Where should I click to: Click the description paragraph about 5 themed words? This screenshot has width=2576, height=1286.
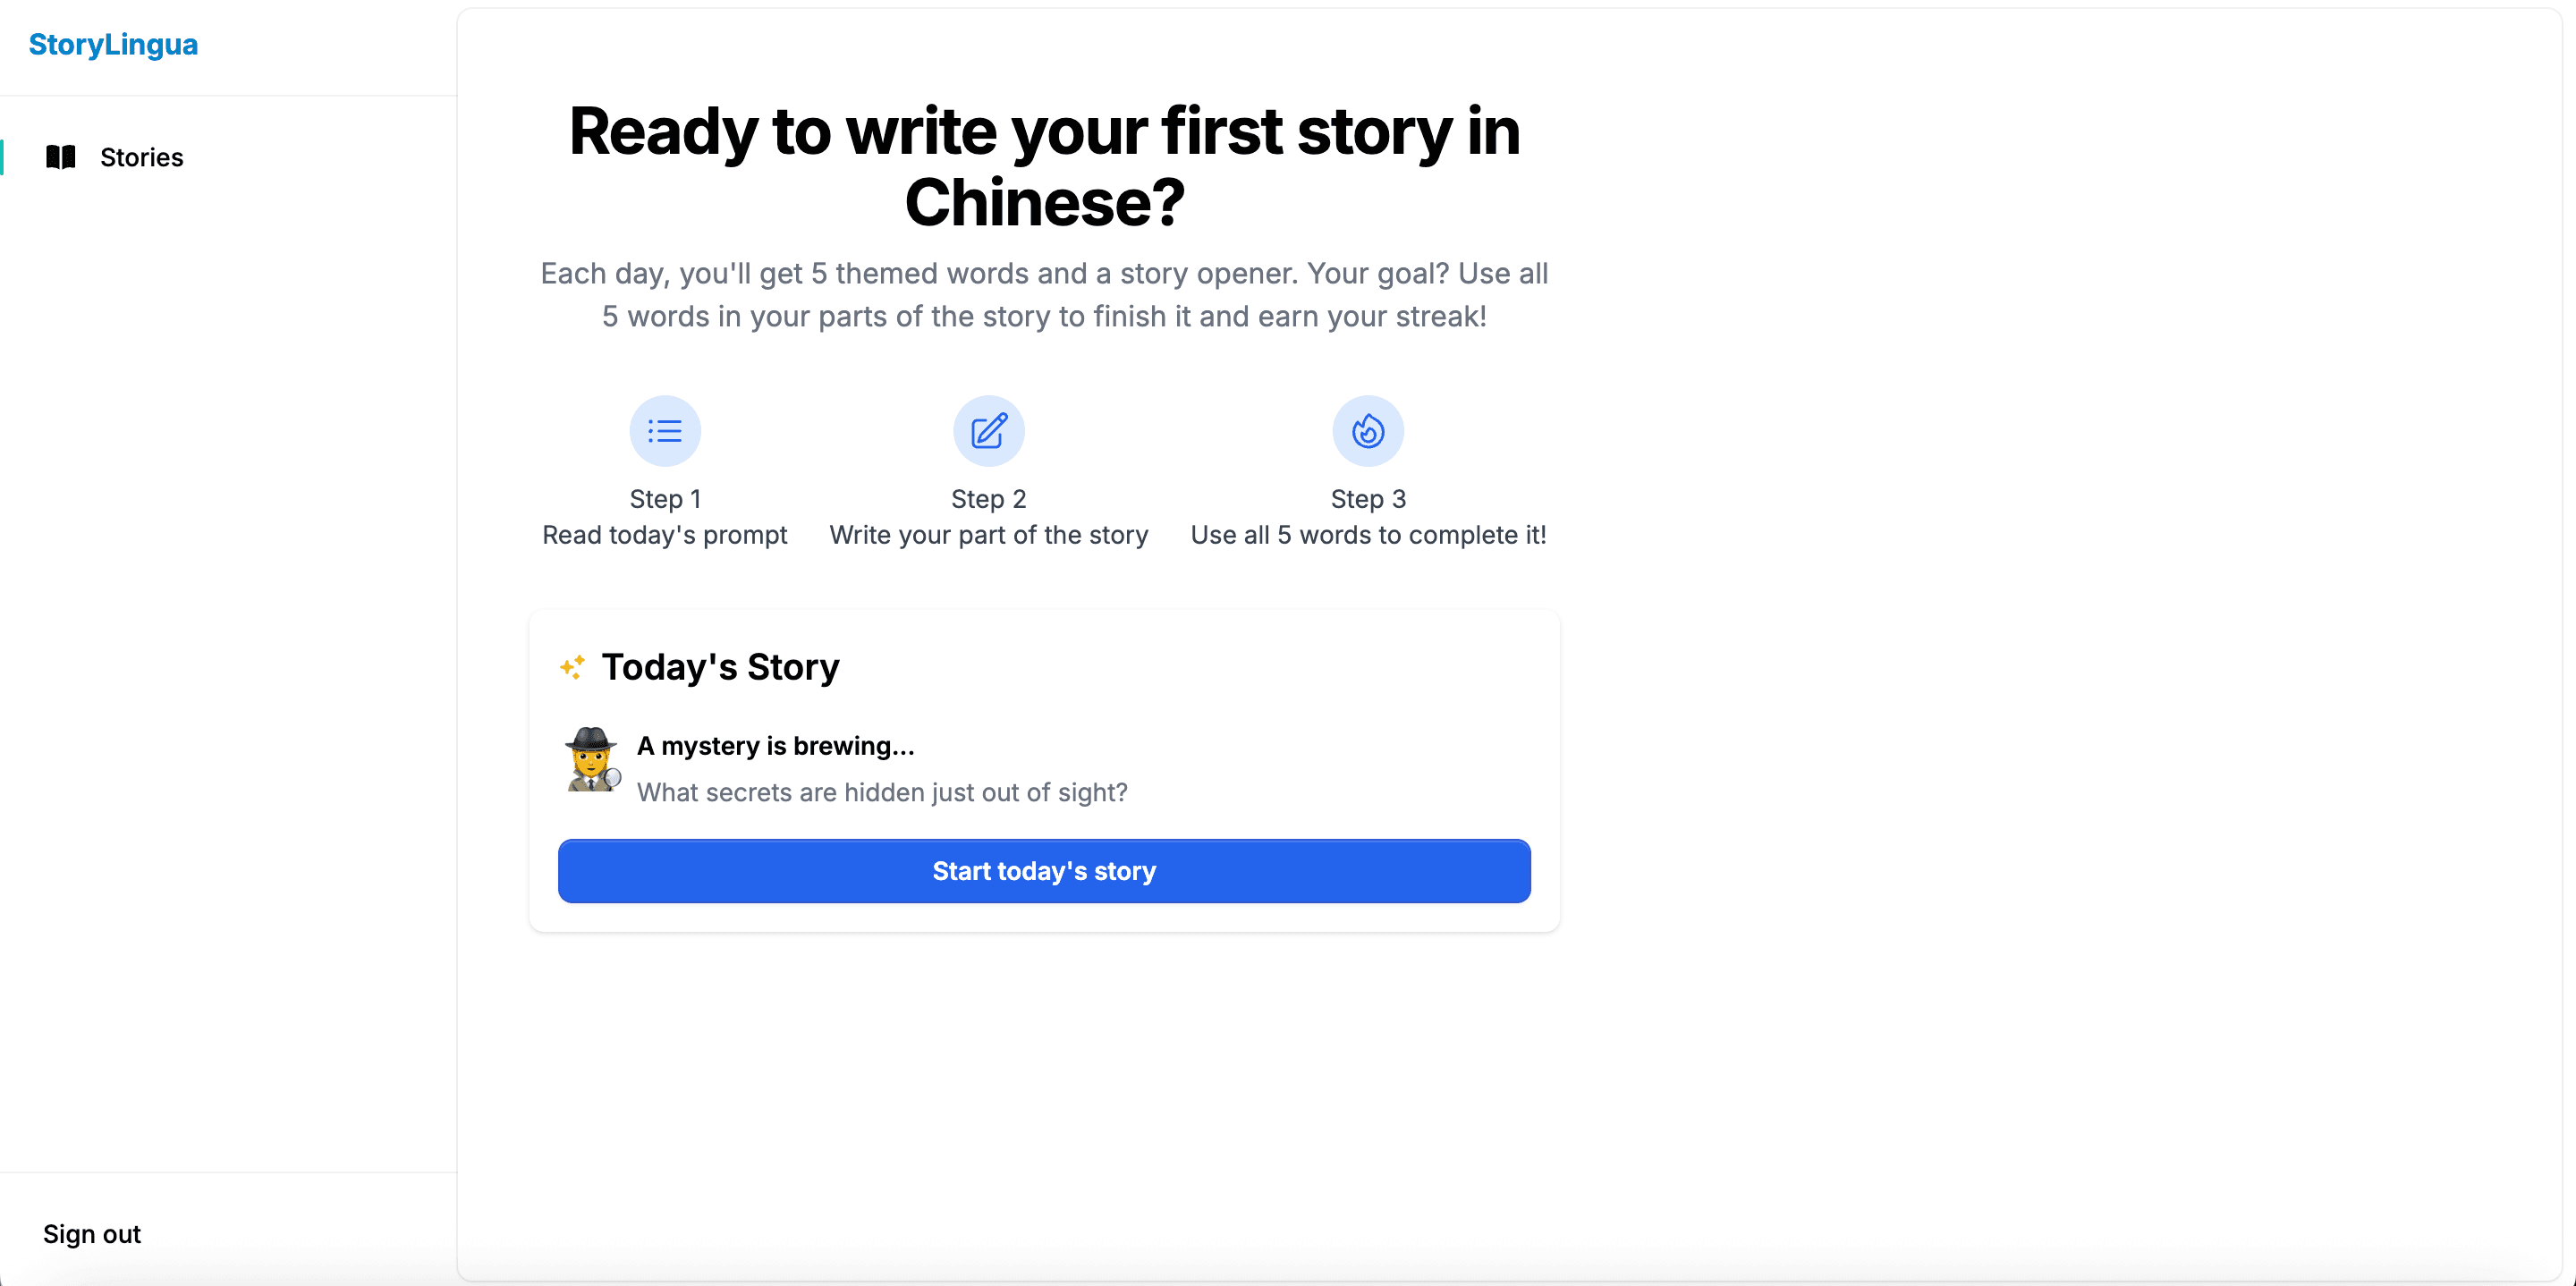[1044, 295]
